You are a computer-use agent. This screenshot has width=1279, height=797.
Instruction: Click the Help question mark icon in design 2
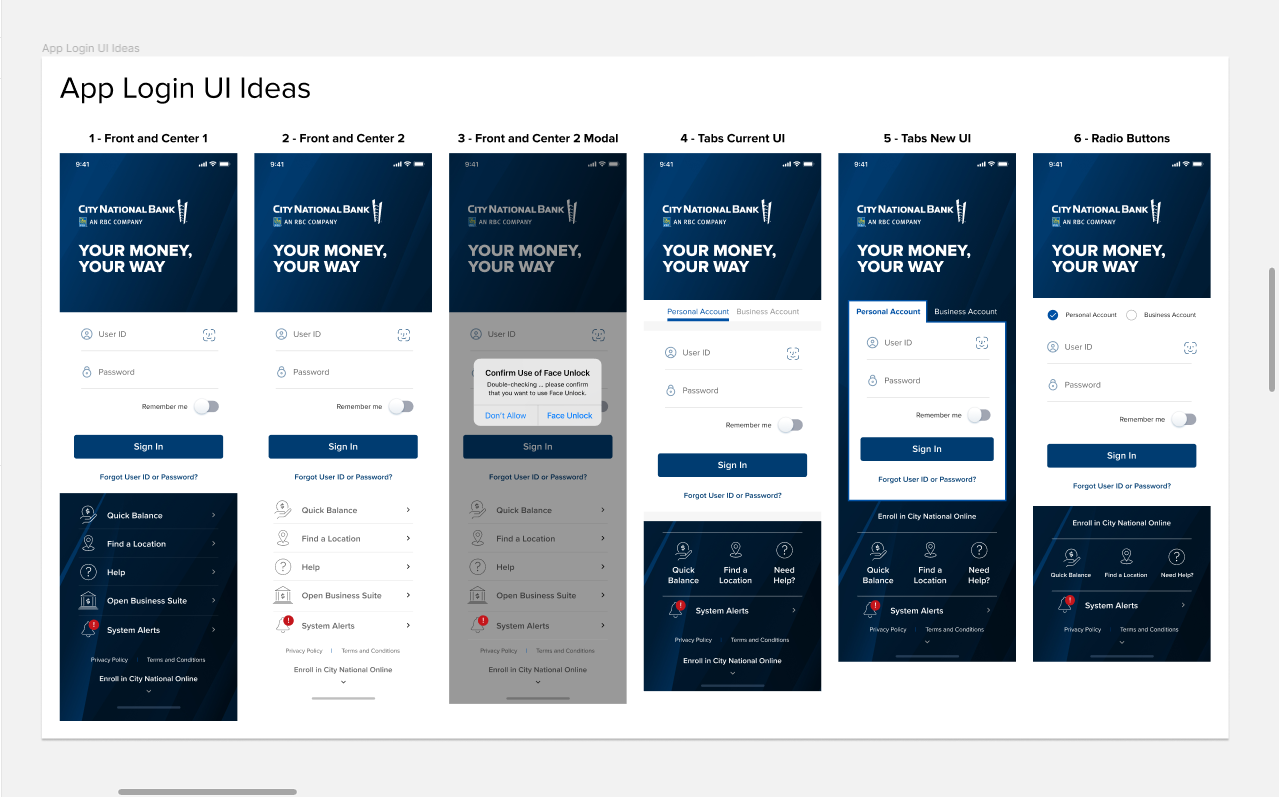pyautogui.click(x=281, y=567)
